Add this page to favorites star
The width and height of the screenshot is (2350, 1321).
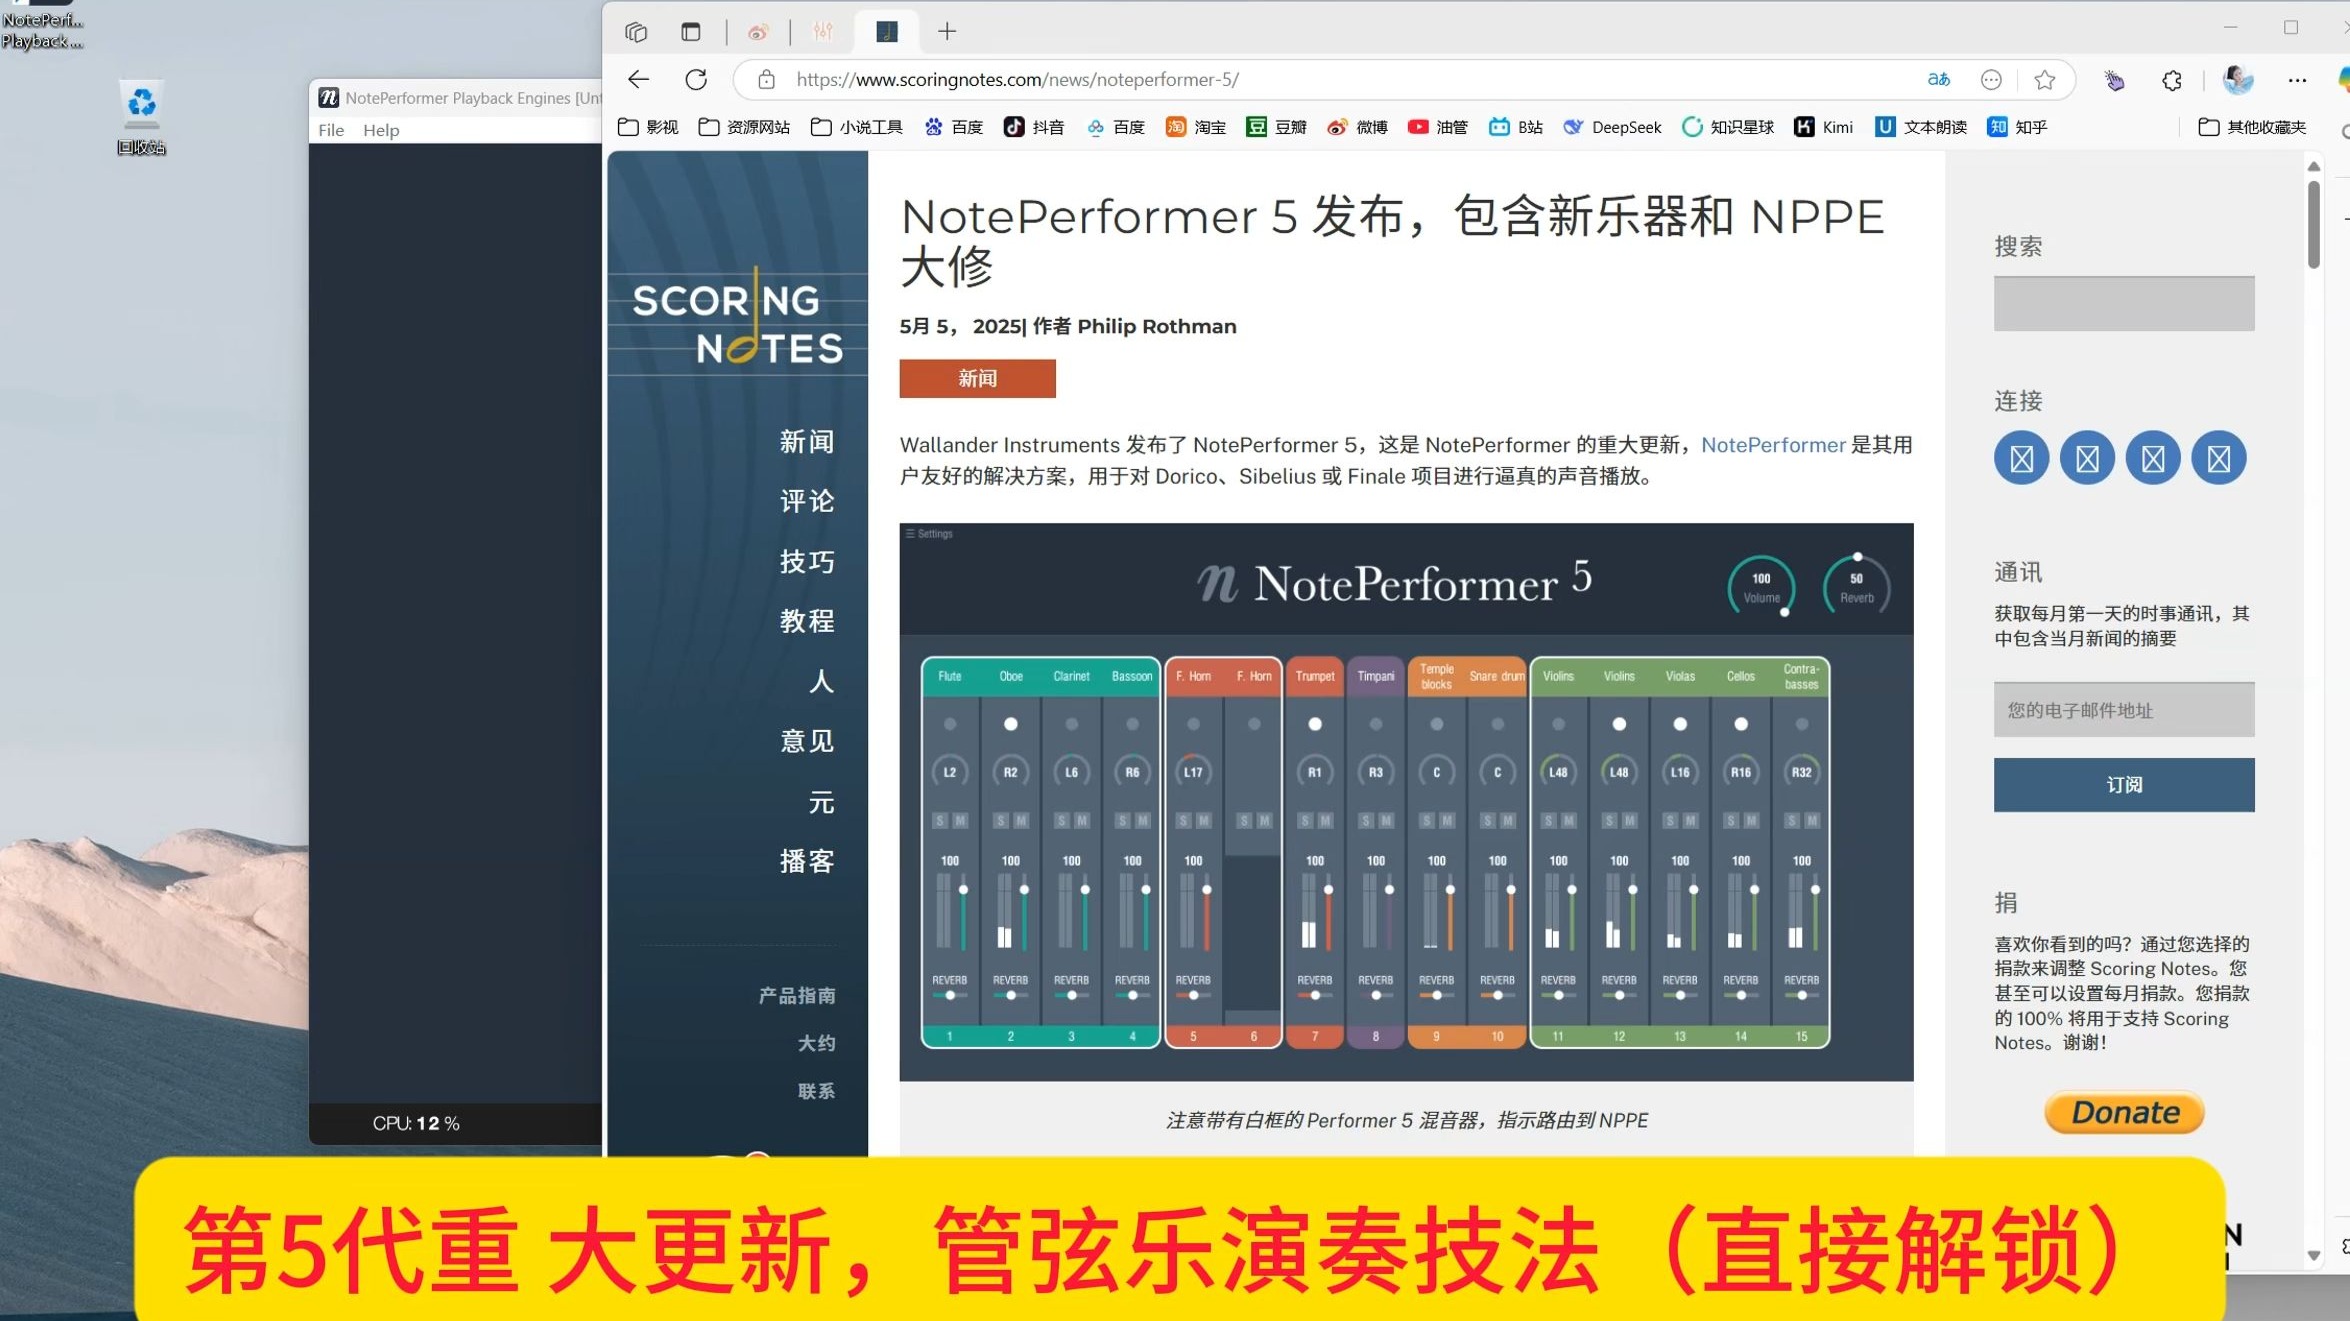pos(2045,80)
